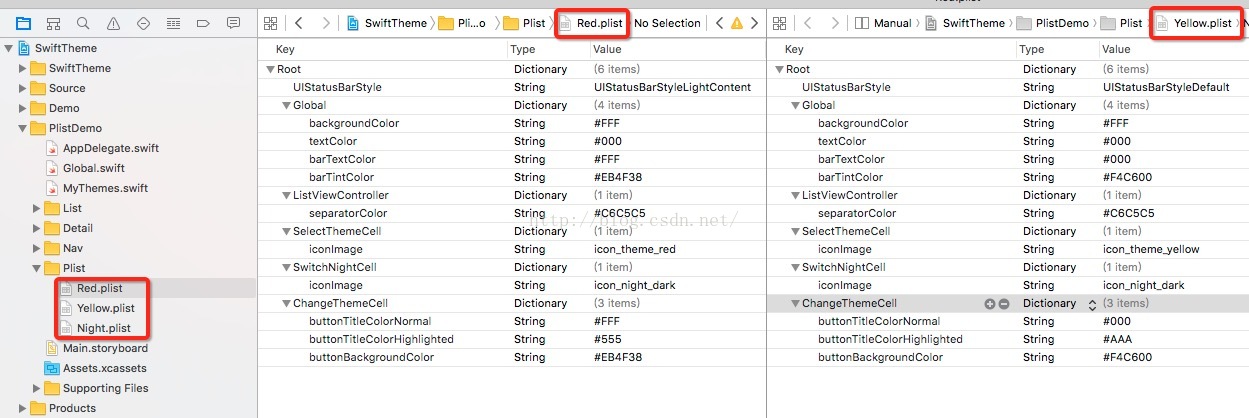Open related items grid in Red.plist editor

(x=270, y=23)
